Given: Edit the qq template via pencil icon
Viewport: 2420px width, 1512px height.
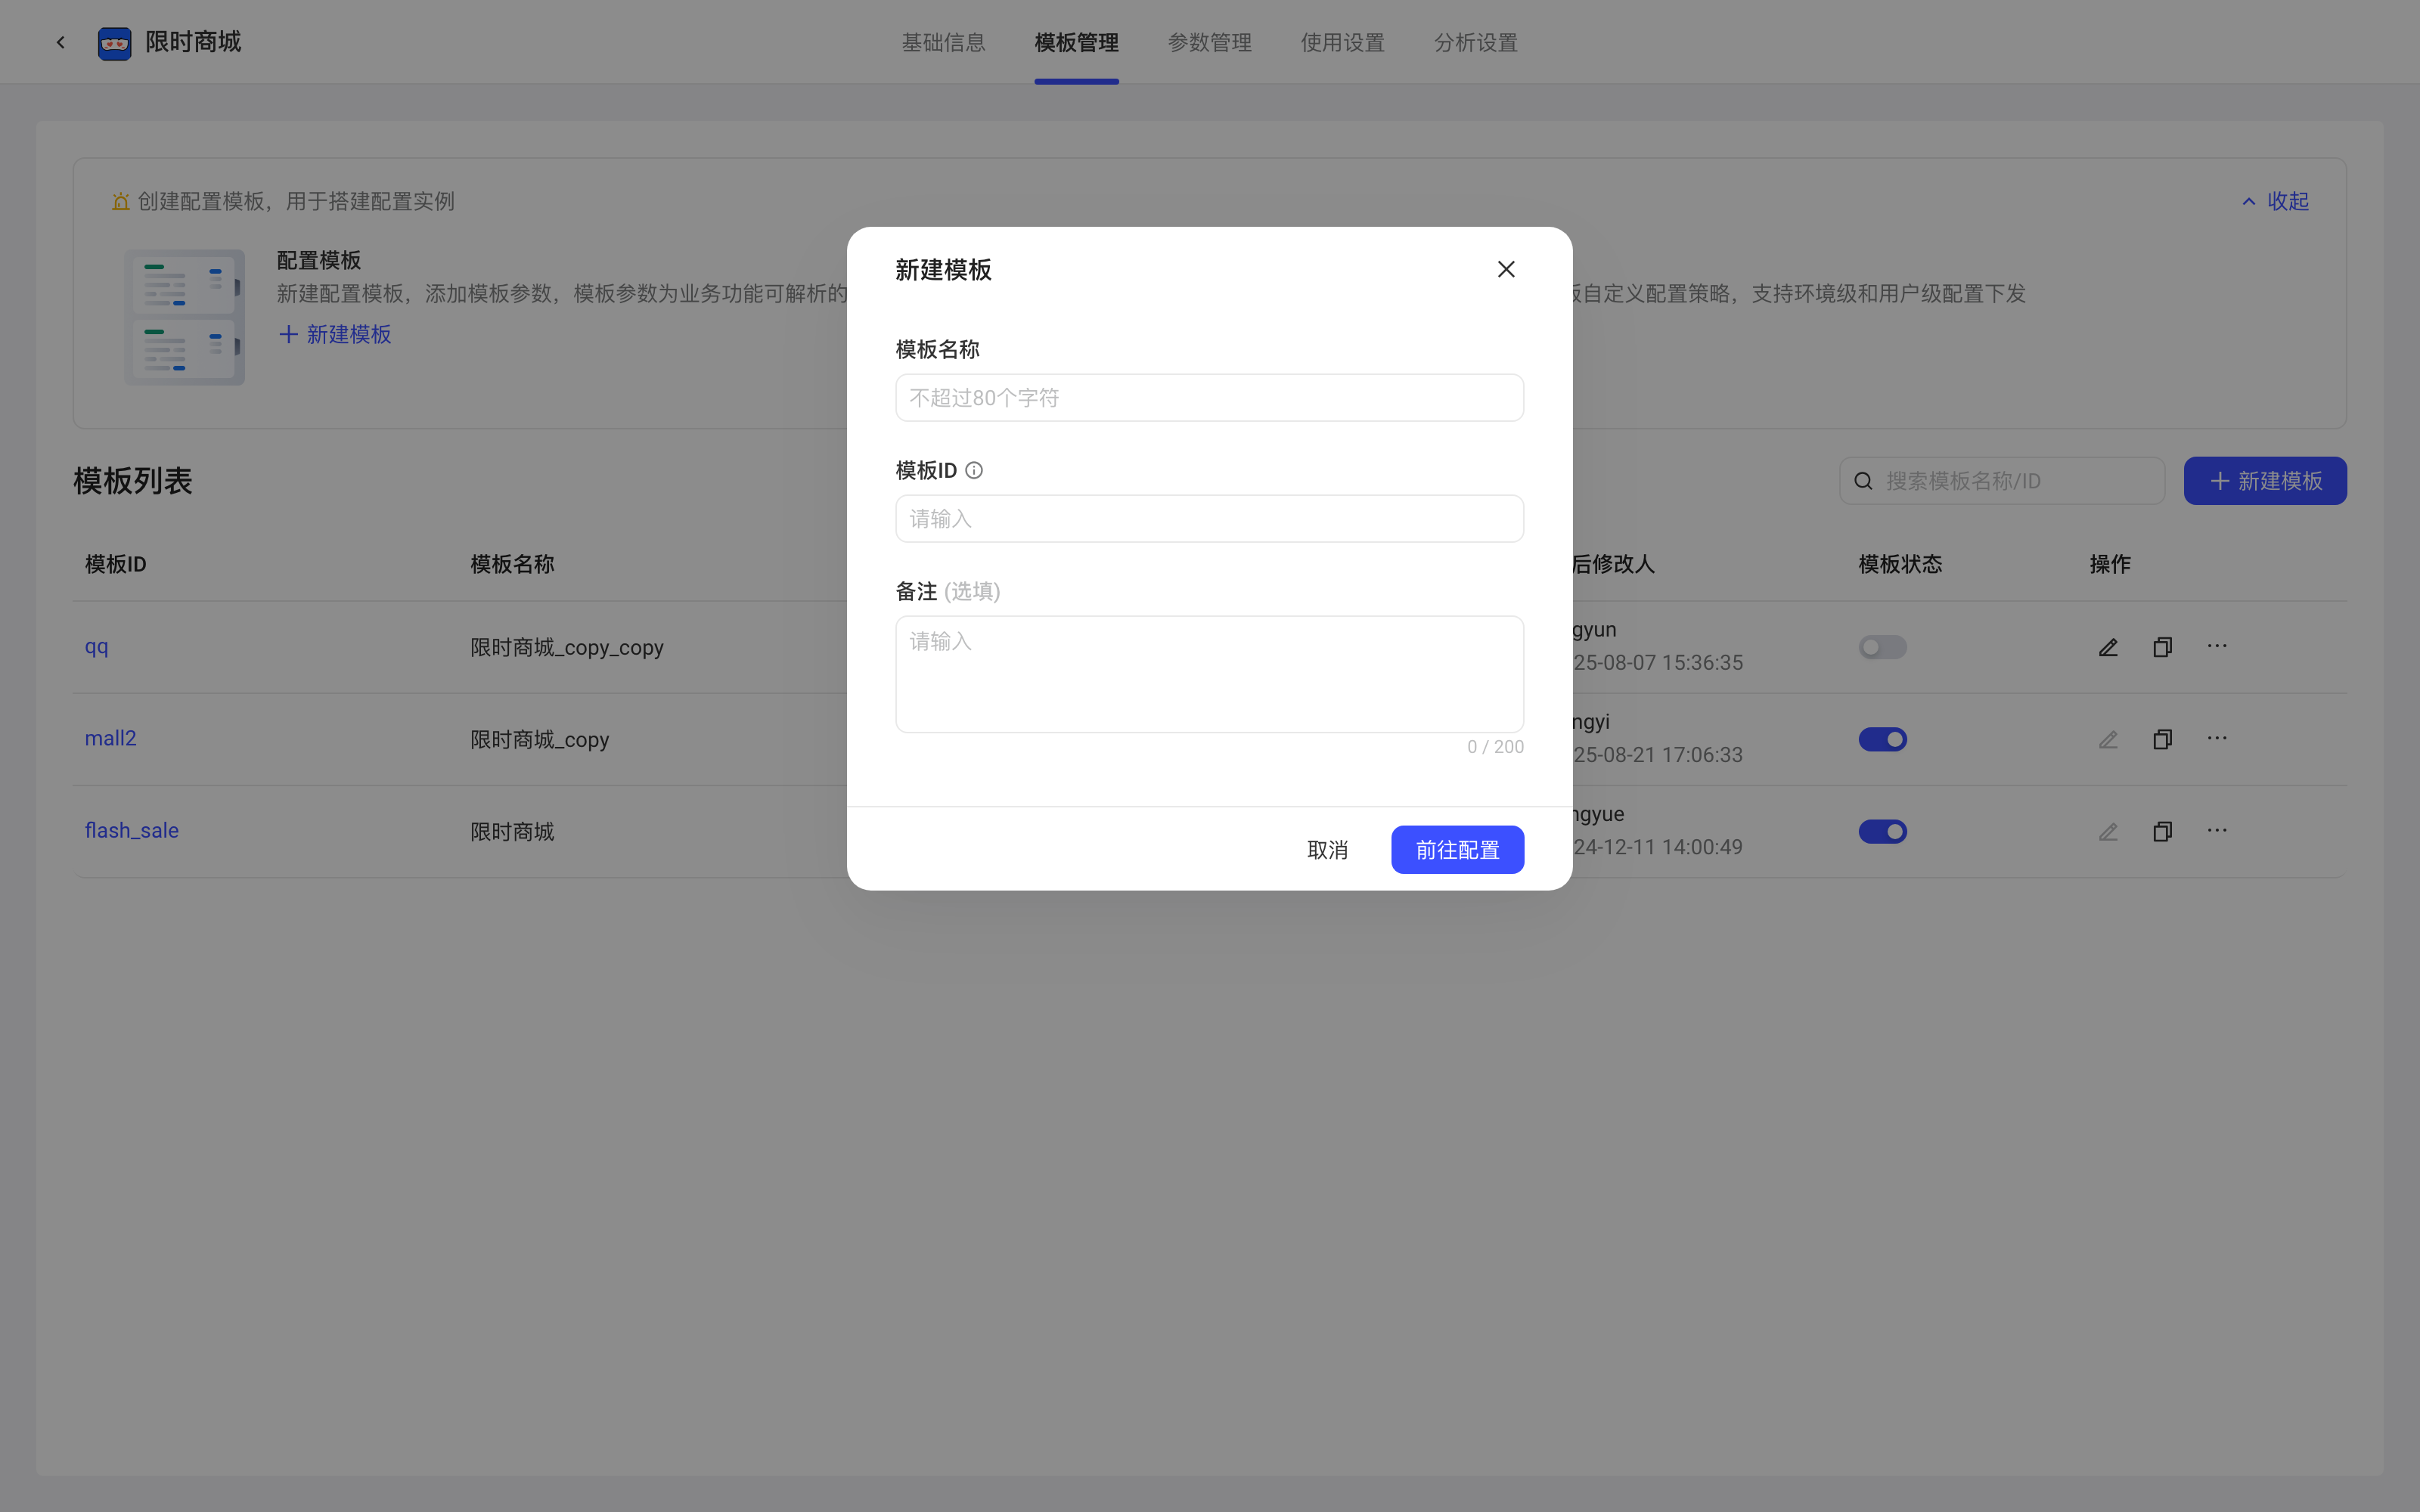Looking at the screenshot, I should click(x=2108, y=647).
